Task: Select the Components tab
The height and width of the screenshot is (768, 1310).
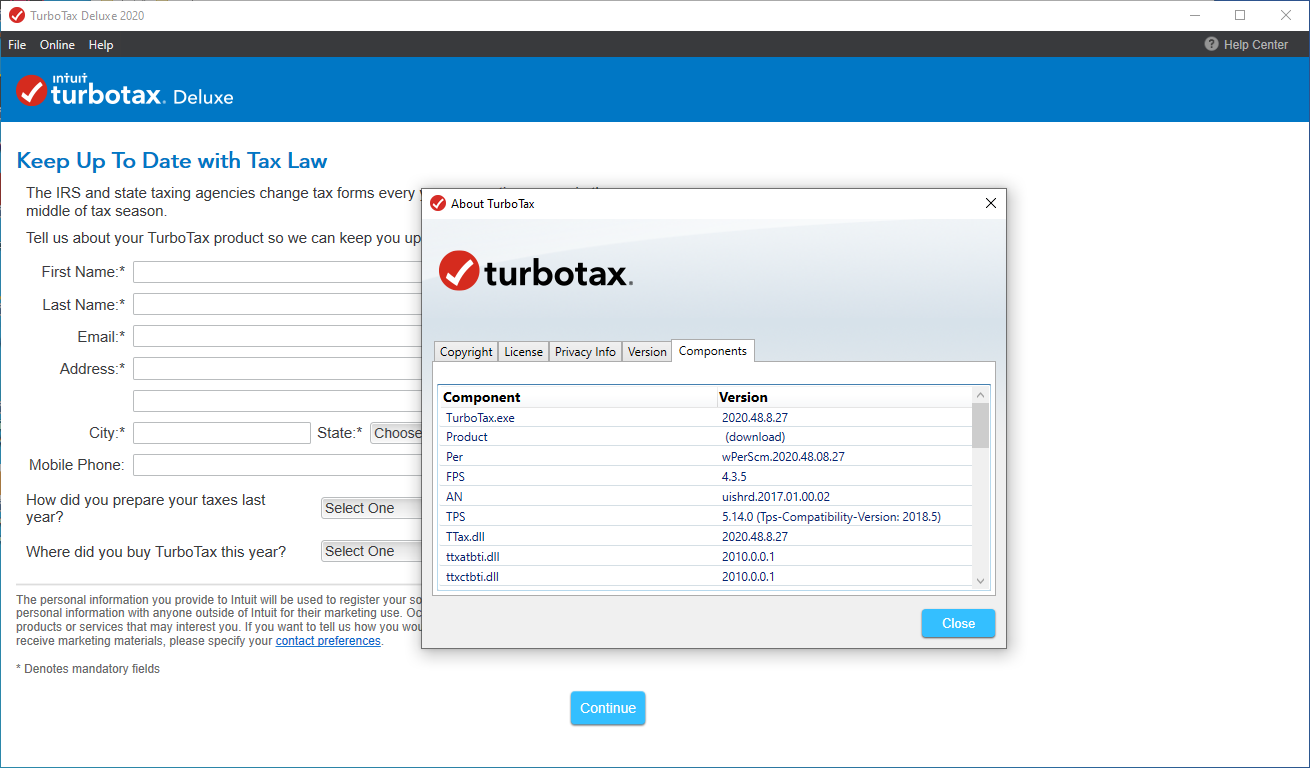Action: [713, 351]
